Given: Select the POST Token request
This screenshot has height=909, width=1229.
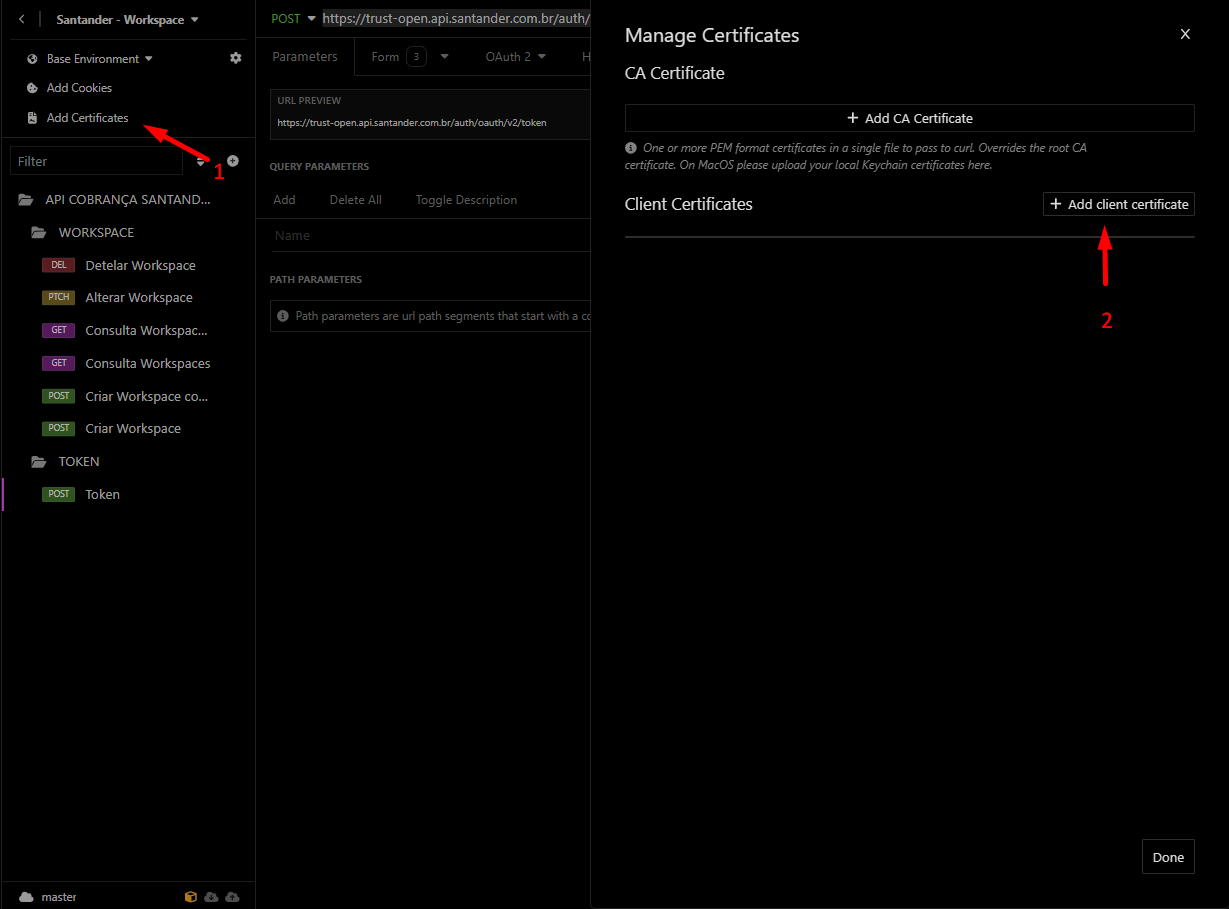Looking at the screenshot, I should tap(127, 495).
